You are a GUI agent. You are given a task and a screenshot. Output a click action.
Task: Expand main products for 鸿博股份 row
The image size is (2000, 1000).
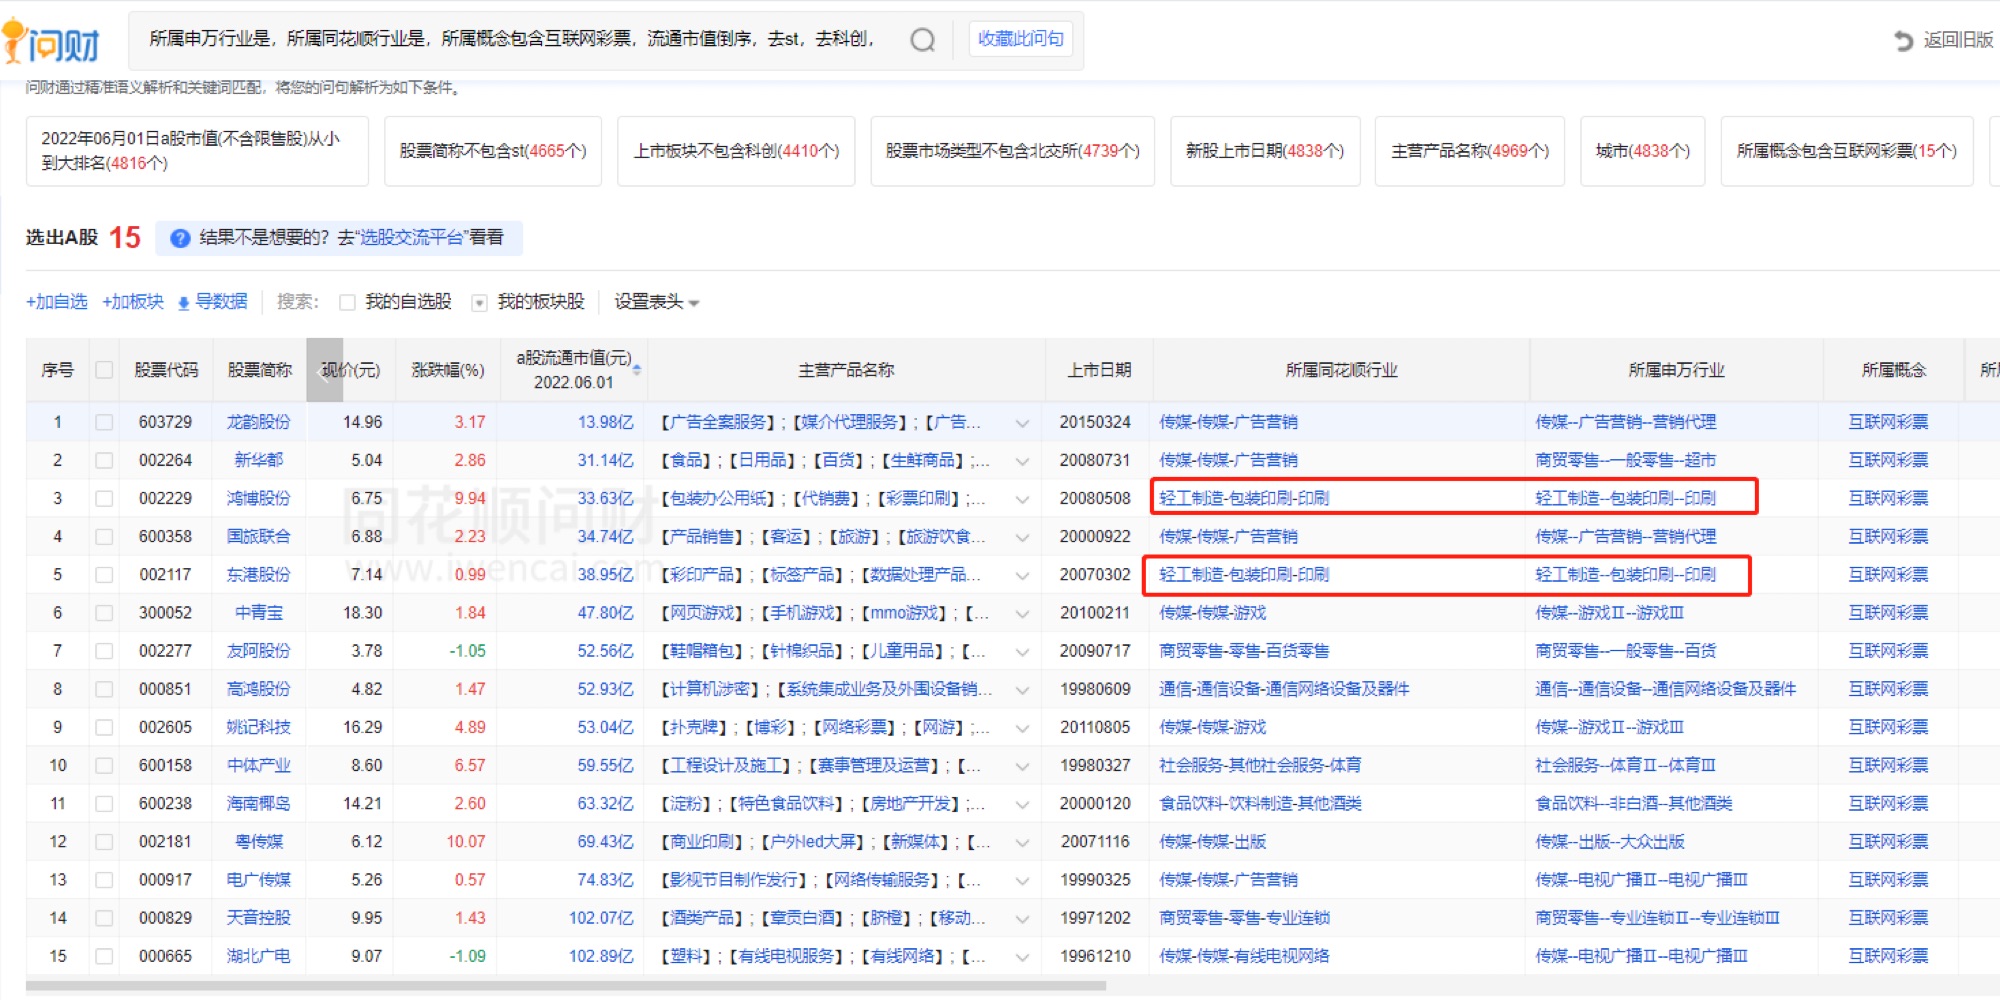click(1022, 499)
